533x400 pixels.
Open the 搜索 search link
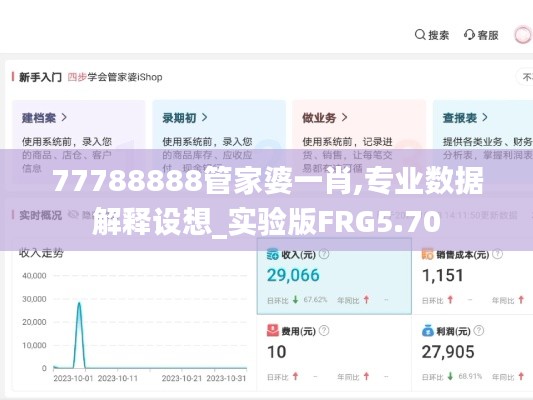439,35
